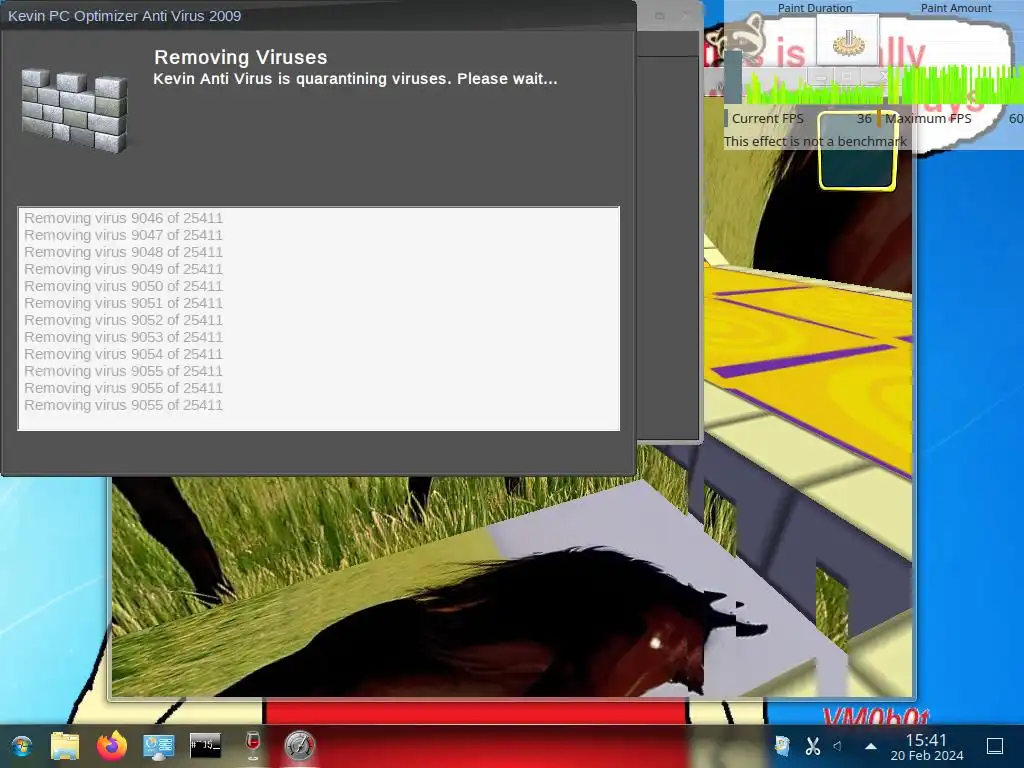Click the show desktop button

click(995, 746)
